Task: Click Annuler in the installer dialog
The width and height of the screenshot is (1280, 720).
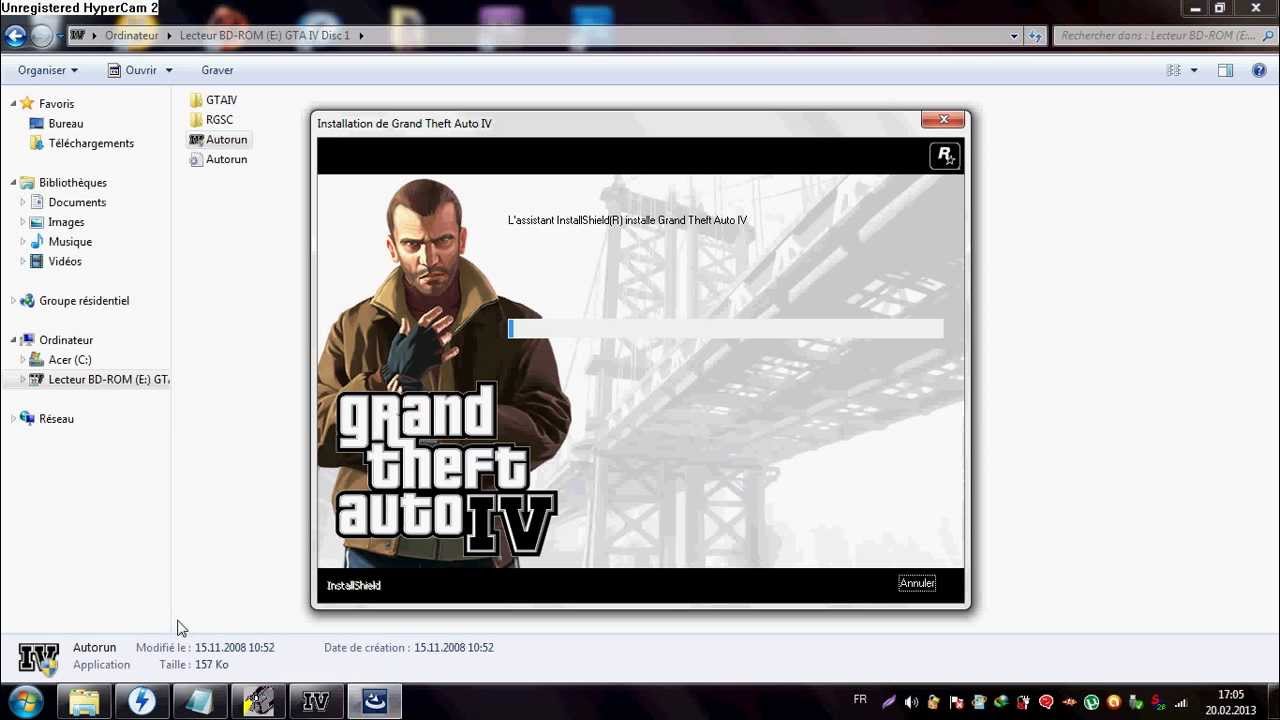Action: click(x=917, y=584)
